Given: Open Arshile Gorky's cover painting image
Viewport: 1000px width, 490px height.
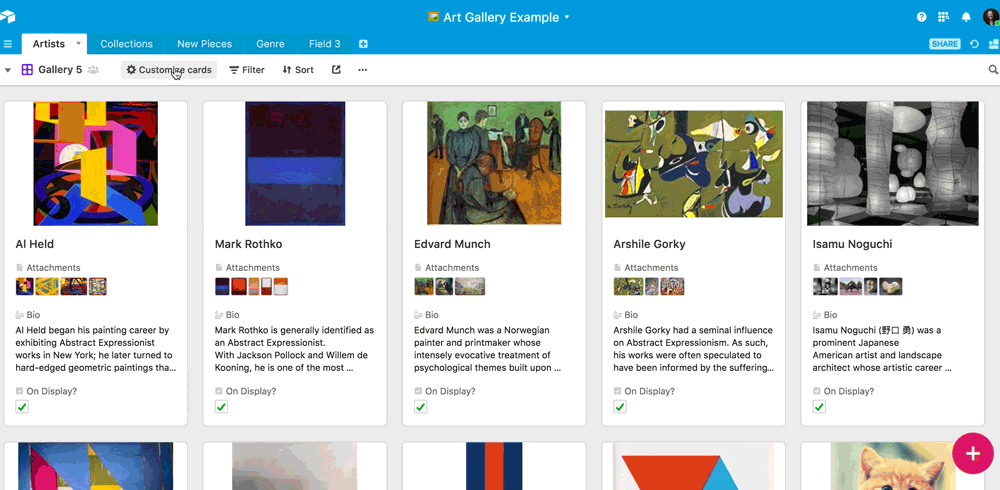Looking at the screenshot, I should 693,164.
